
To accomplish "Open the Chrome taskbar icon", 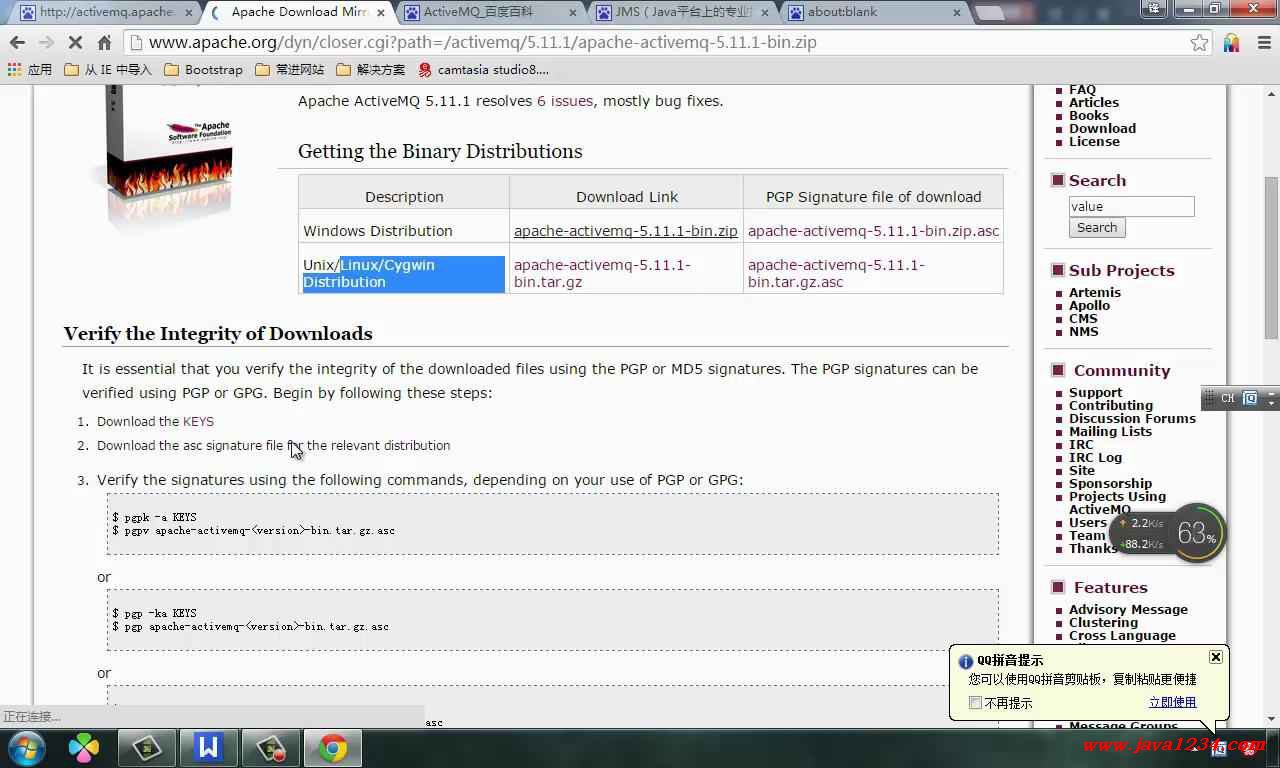I will click(332, 748).
